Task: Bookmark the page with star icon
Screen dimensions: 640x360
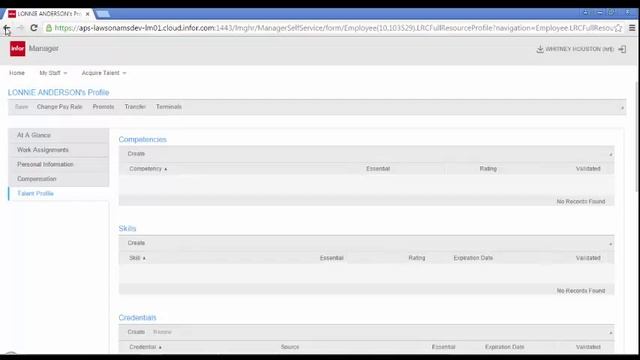Action: coord(618,28)
